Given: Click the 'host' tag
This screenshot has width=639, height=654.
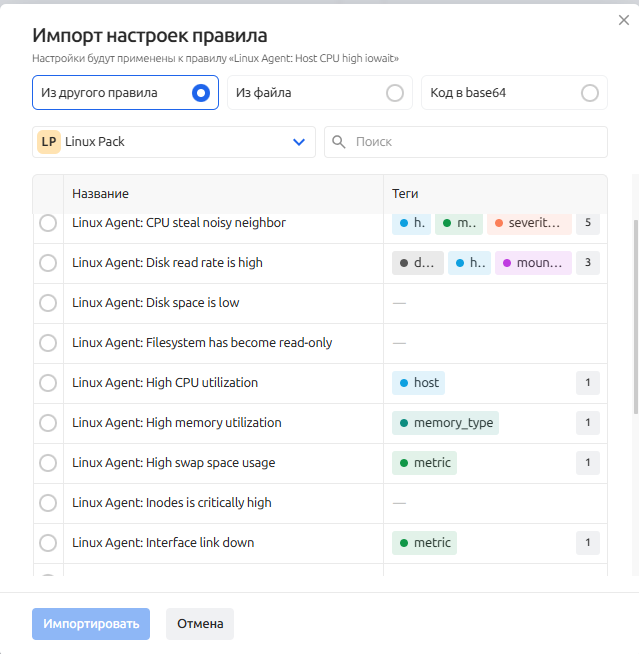Looking at the screenshot, I should (x=418, y=383).
